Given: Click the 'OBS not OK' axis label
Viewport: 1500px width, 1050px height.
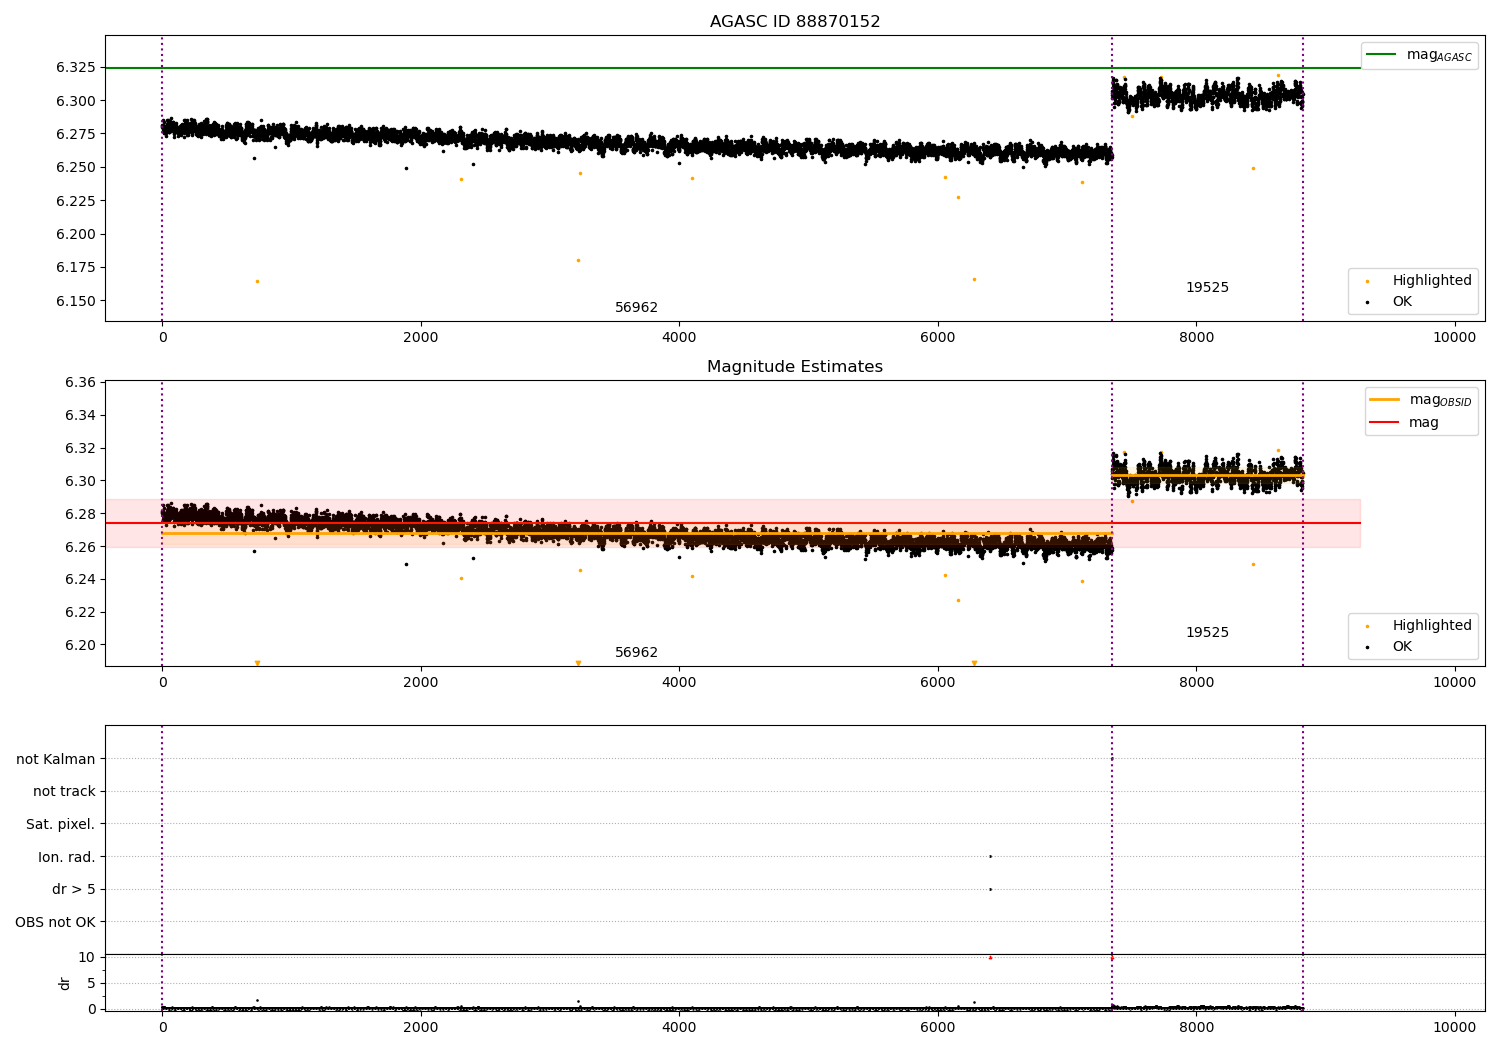Looking at the screenshot, I should pos(56,922).
